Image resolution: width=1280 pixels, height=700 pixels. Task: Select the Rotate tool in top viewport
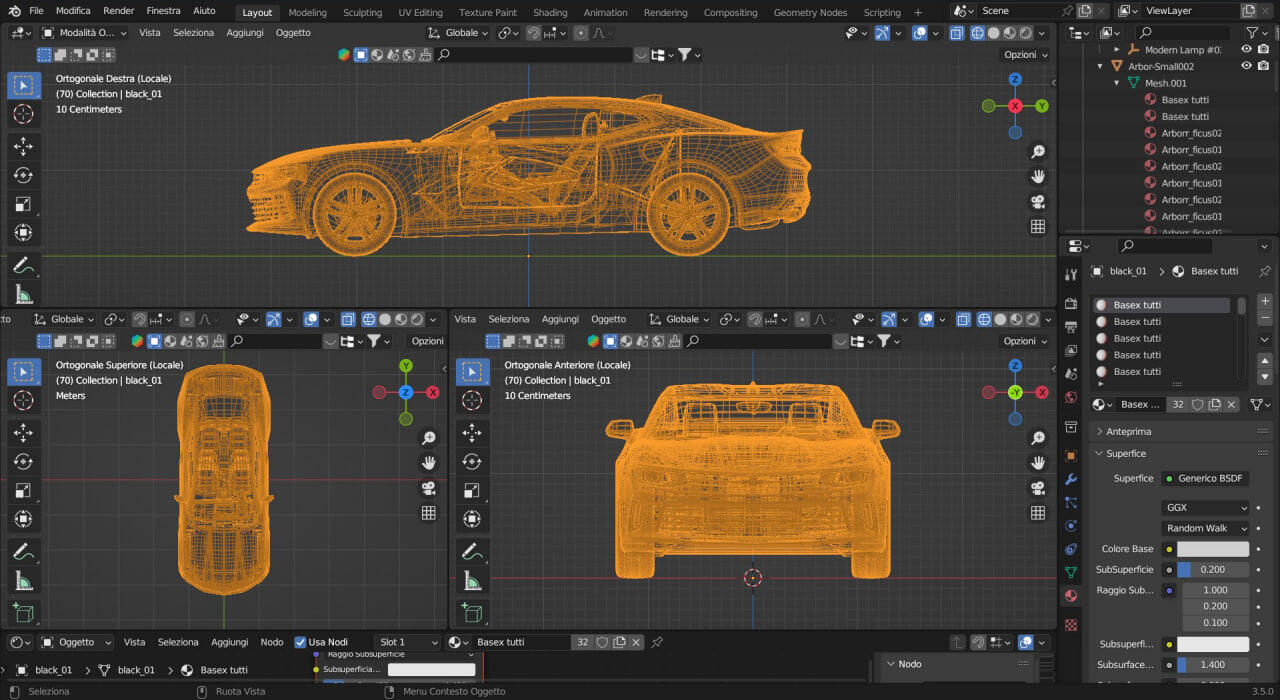point(23,175)
